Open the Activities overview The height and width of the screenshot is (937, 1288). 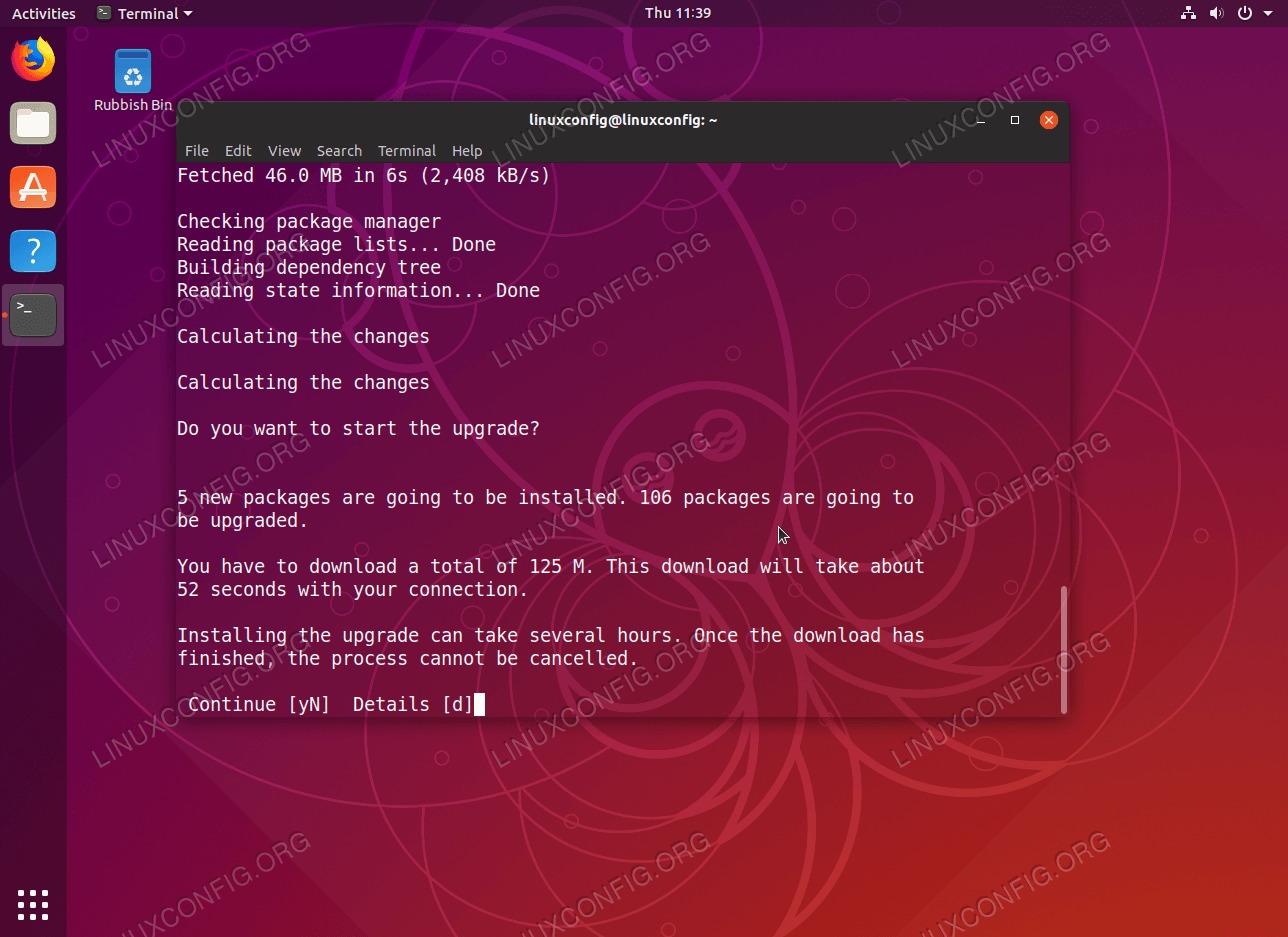pos(43,13)
